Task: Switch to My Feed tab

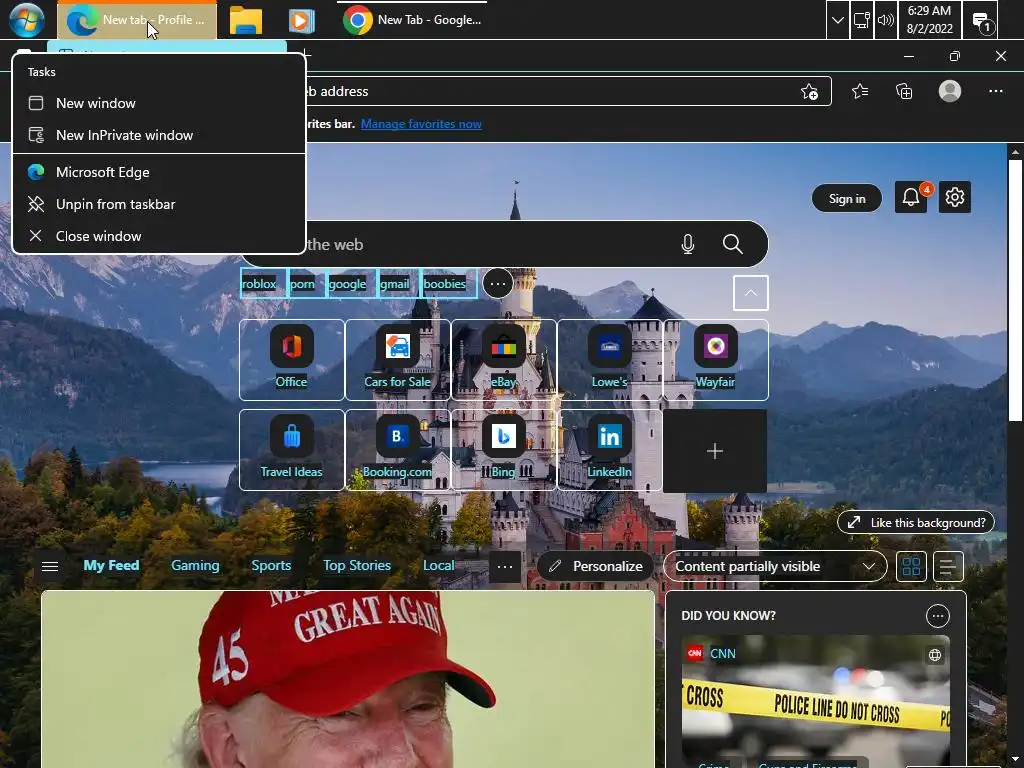Action: click(112, 566)
